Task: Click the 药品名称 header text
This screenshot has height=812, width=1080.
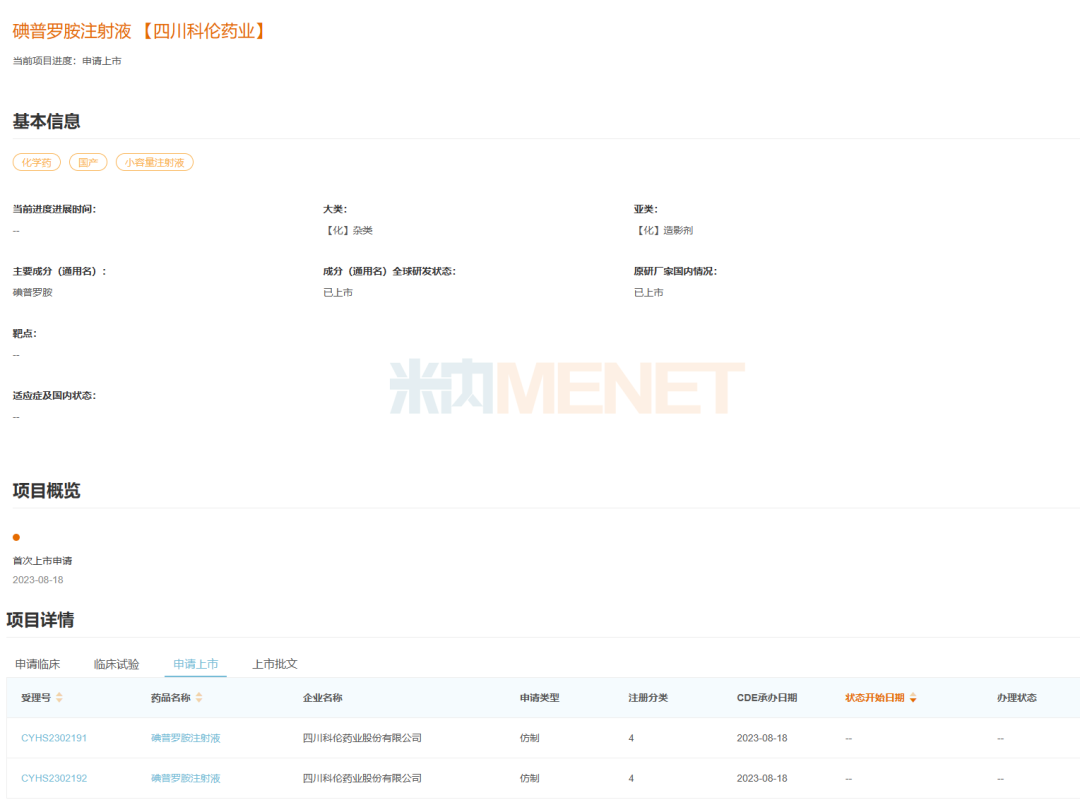Action: tap(171, 698)
